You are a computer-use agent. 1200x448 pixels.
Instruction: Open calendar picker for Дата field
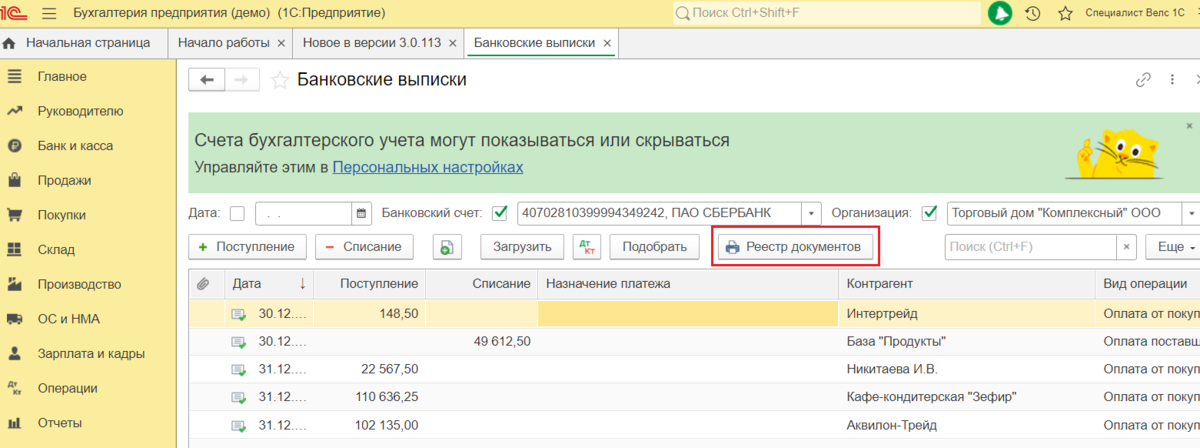click(361, 213)
